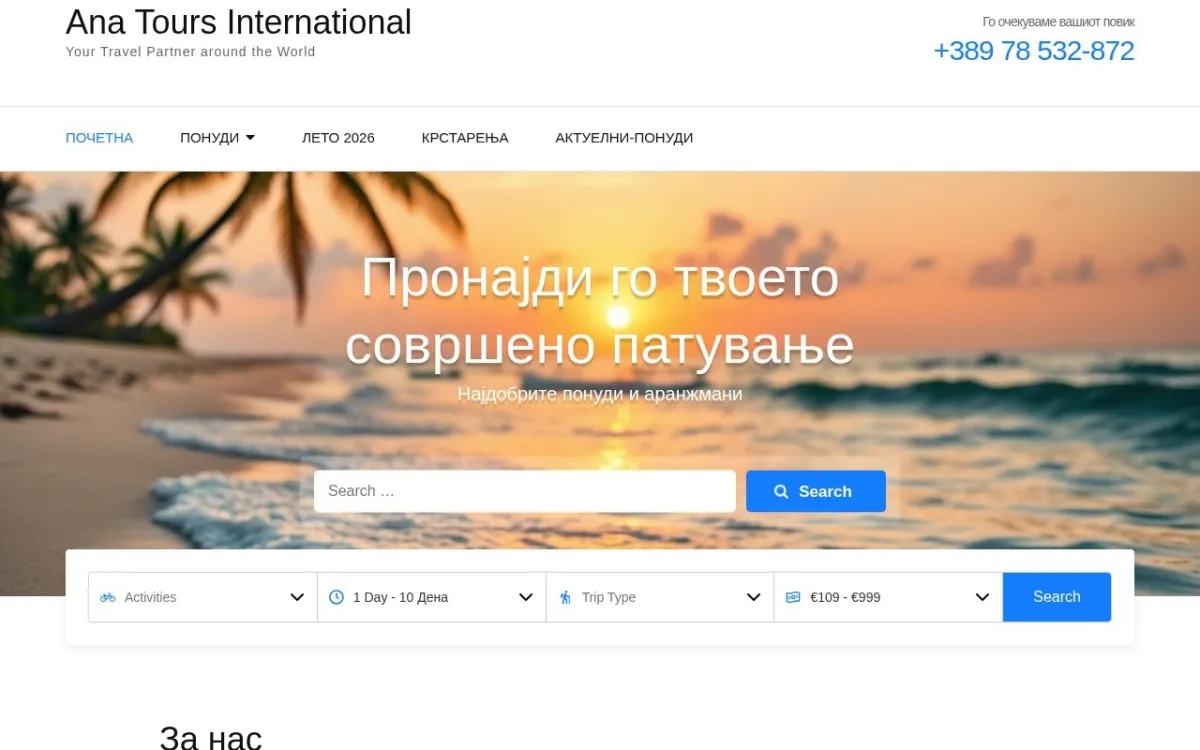Image resolution: width=1200 pixels, height=750 pixels.
Task: Click the blue Search button with the magnifier
Action: tap(816, 492)
